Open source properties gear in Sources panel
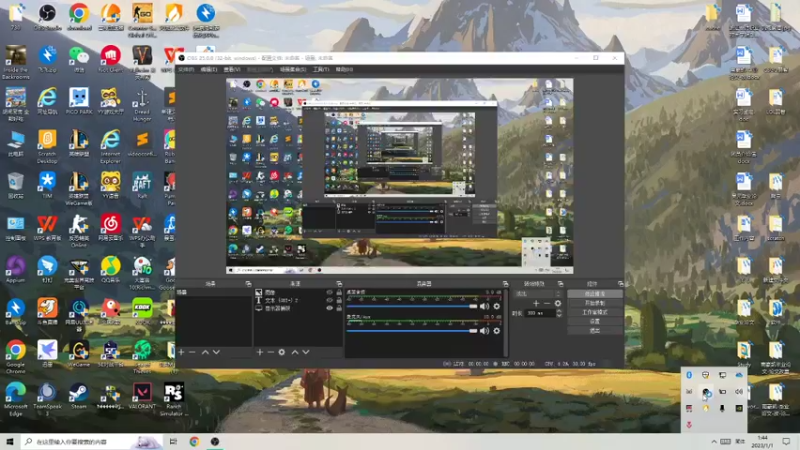Image resolution: width=800 pixels, height=450 pixels. point(282,352)
